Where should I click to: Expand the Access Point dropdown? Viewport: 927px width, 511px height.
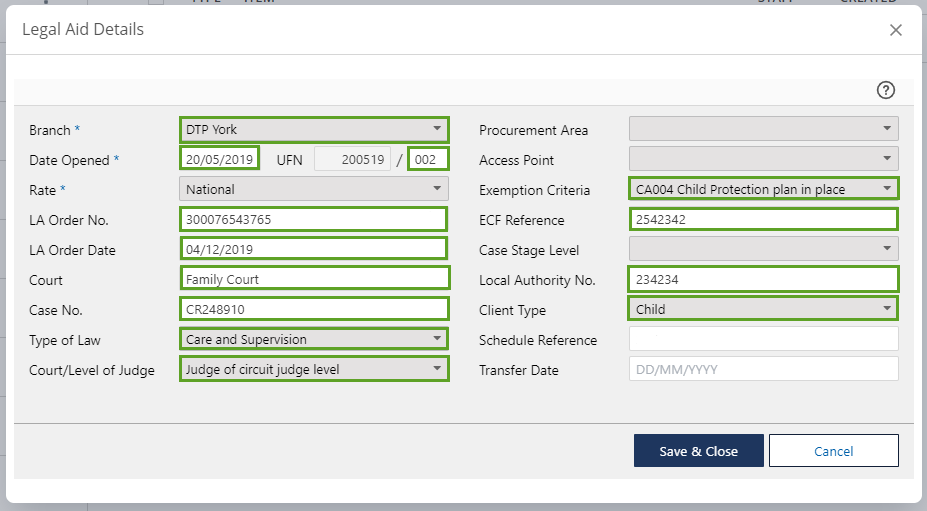[763, 159]
